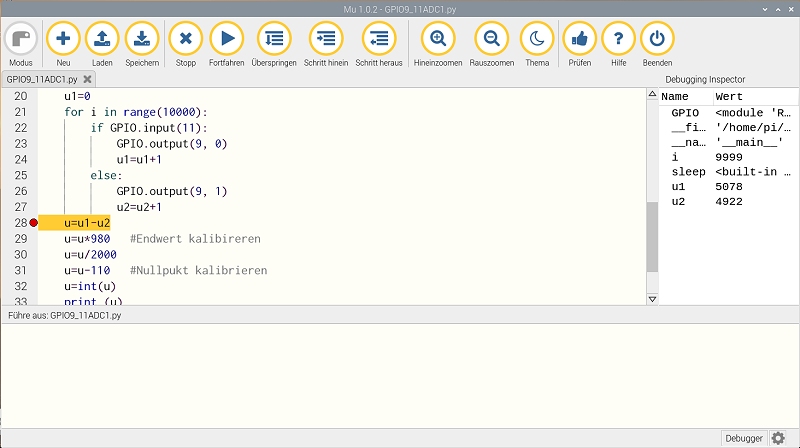Close the GPIO9_11ADC1.py tab
Viewport: 800px width, 448px height.
click(x=87, y=79)
